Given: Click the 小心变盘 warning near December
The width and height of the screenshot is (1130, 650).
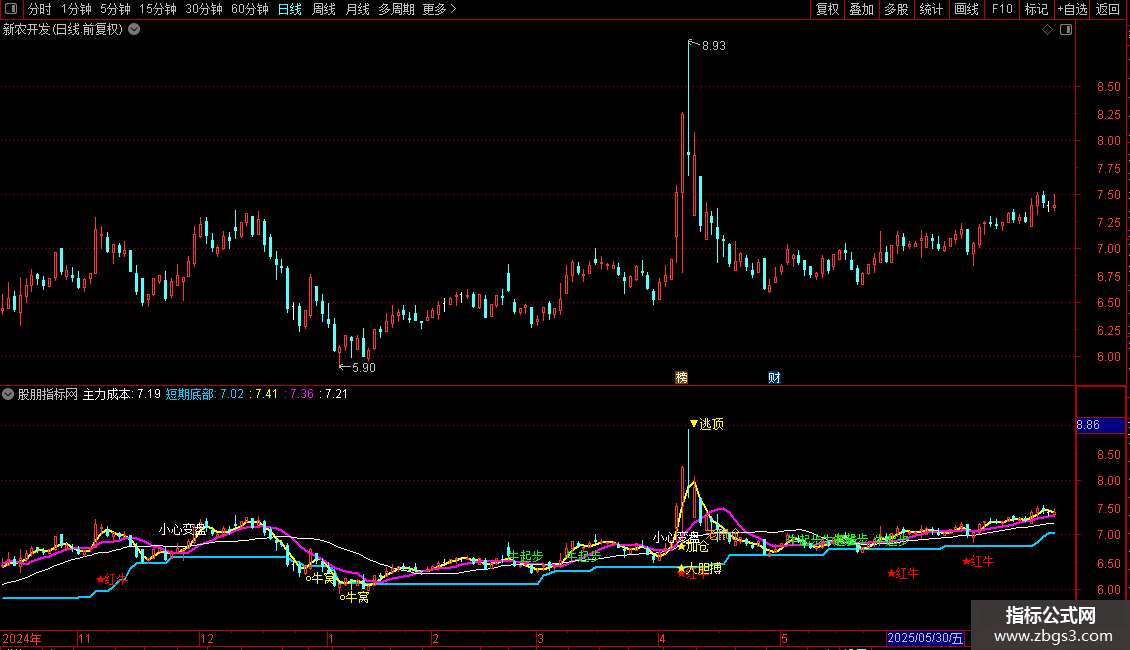Looking at the screenshot, I should point(182,530).
